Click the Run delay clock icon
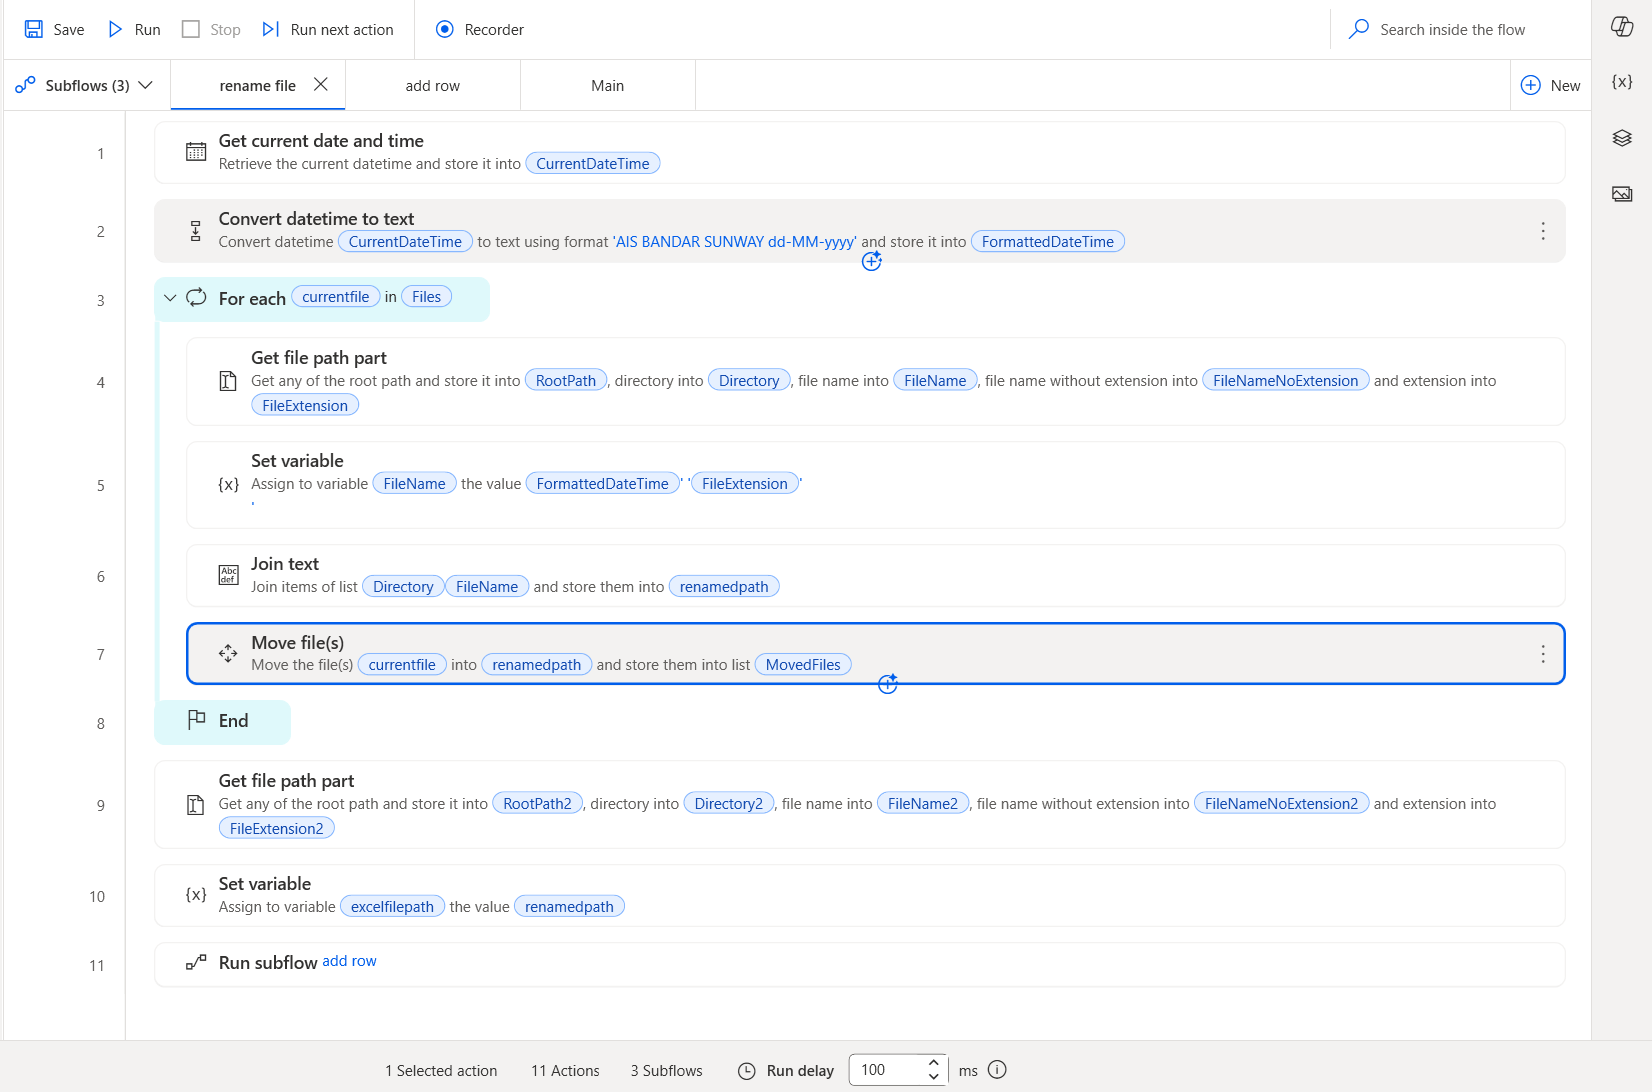1652x1092 pixels. [747, 1071]
